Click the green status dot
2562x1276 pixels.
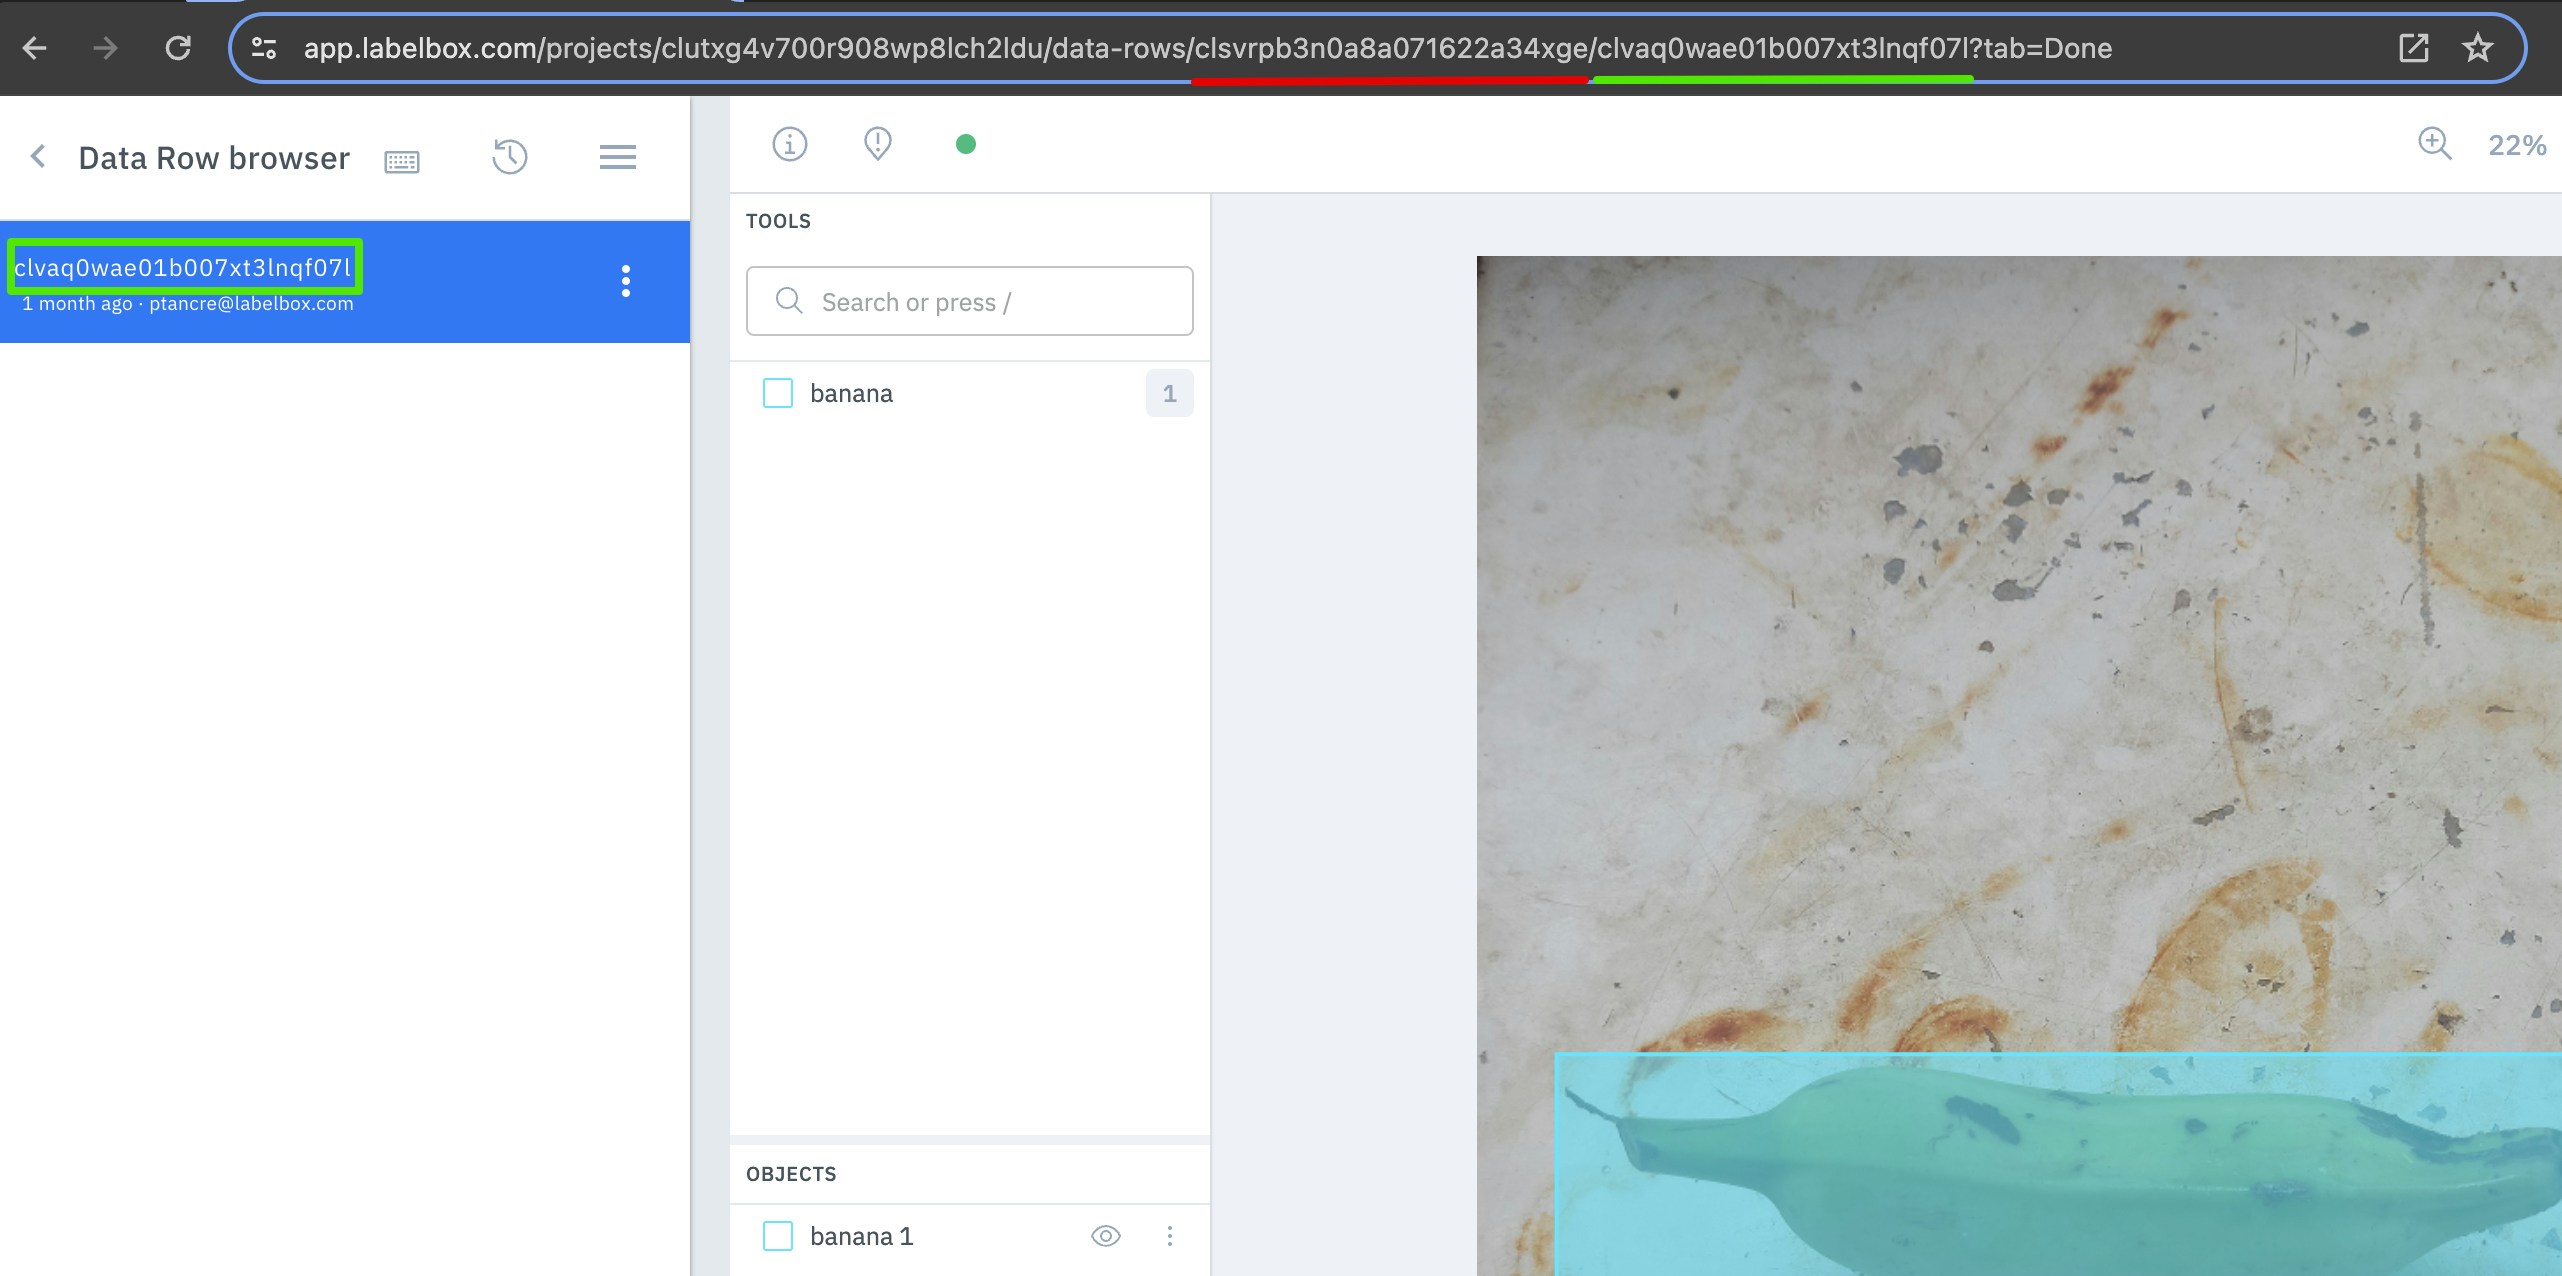coord(966,145)
